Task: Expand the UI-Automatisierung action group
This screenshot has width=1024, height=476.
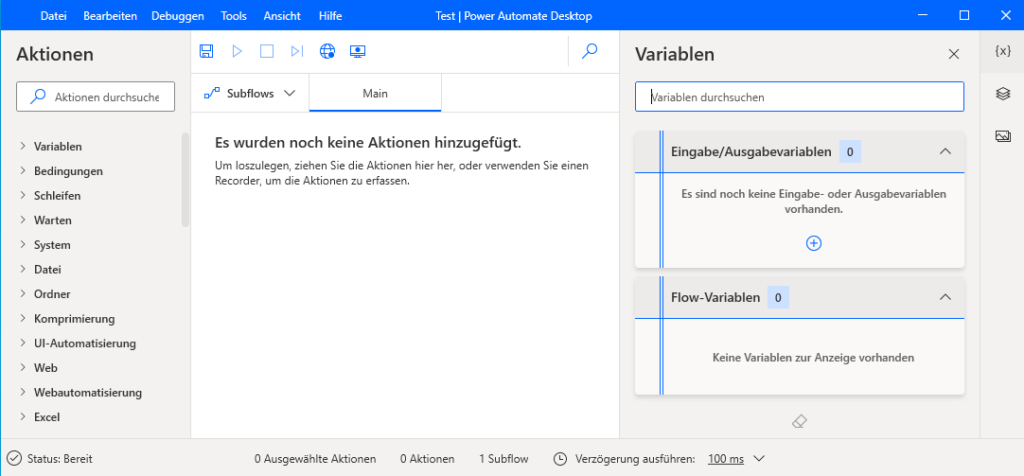Action: click(x=24, y=343)
